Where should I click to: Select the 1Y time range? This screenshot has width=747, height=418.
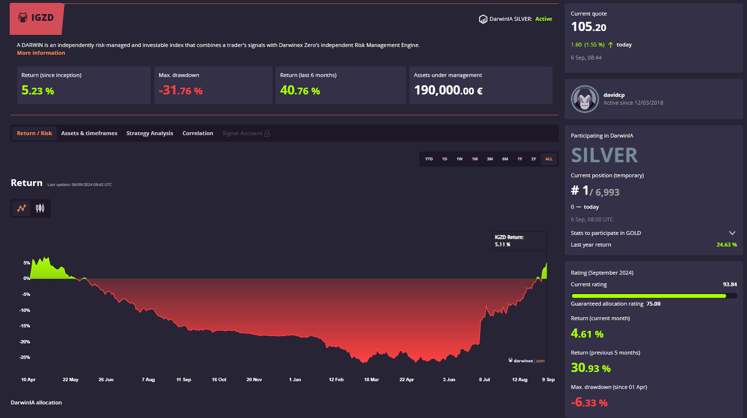pyautogui.click(x=520, y=159)
